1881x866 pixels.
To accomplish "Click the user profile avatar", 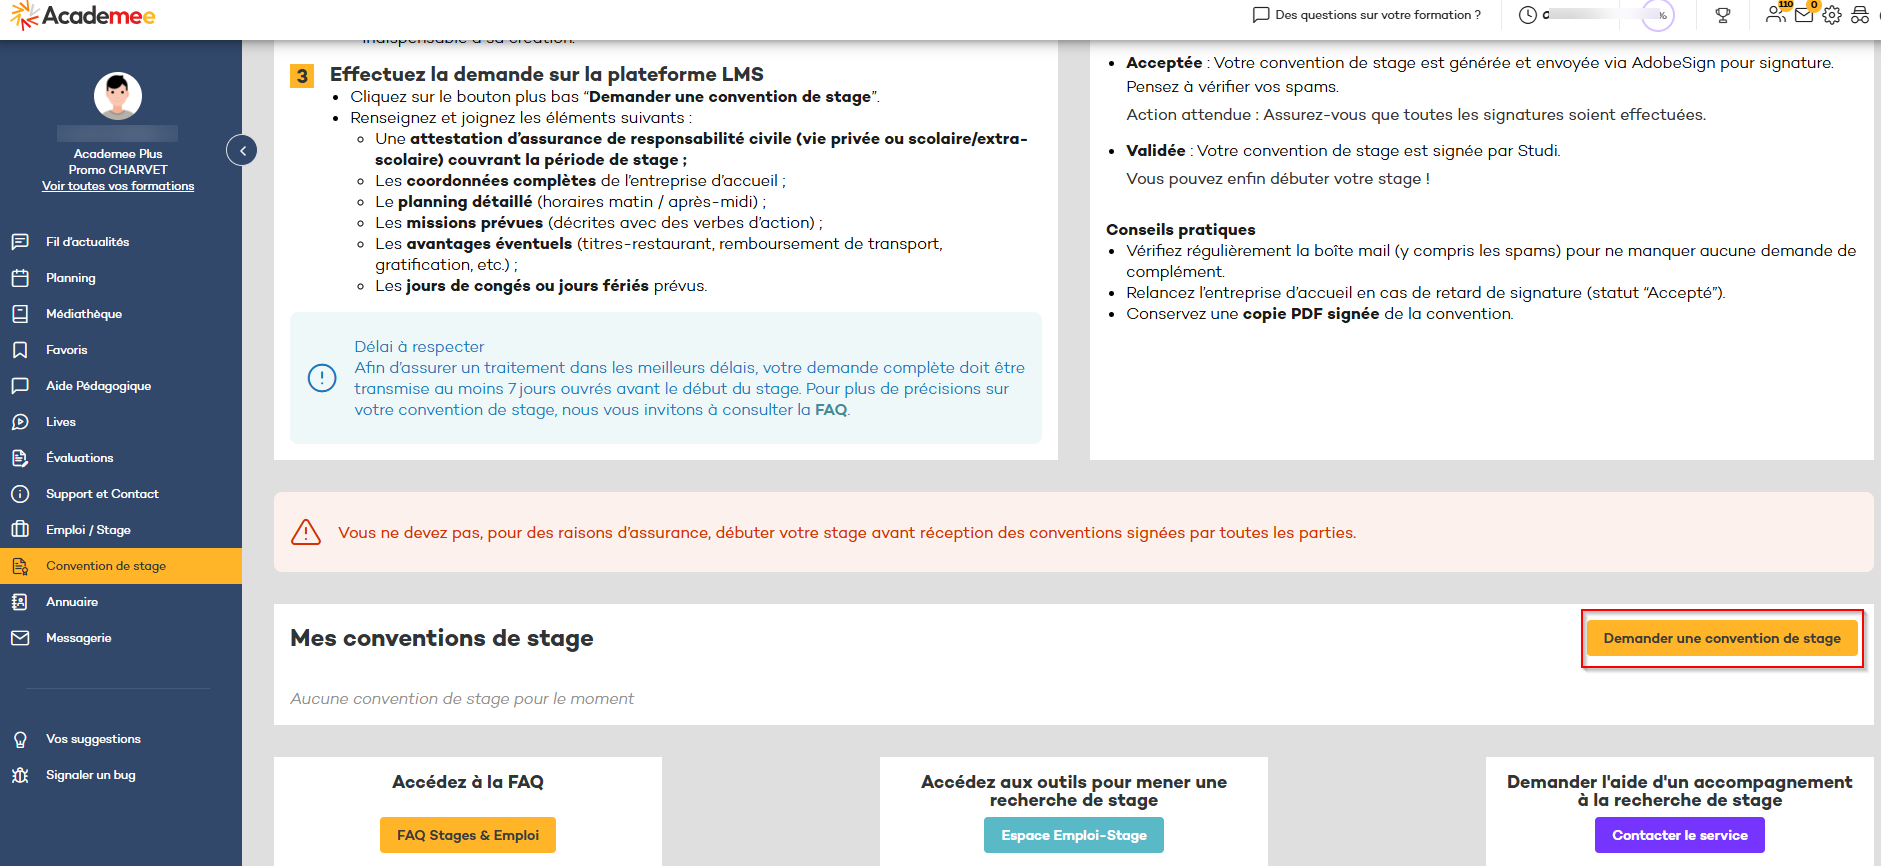I will 118,96.
